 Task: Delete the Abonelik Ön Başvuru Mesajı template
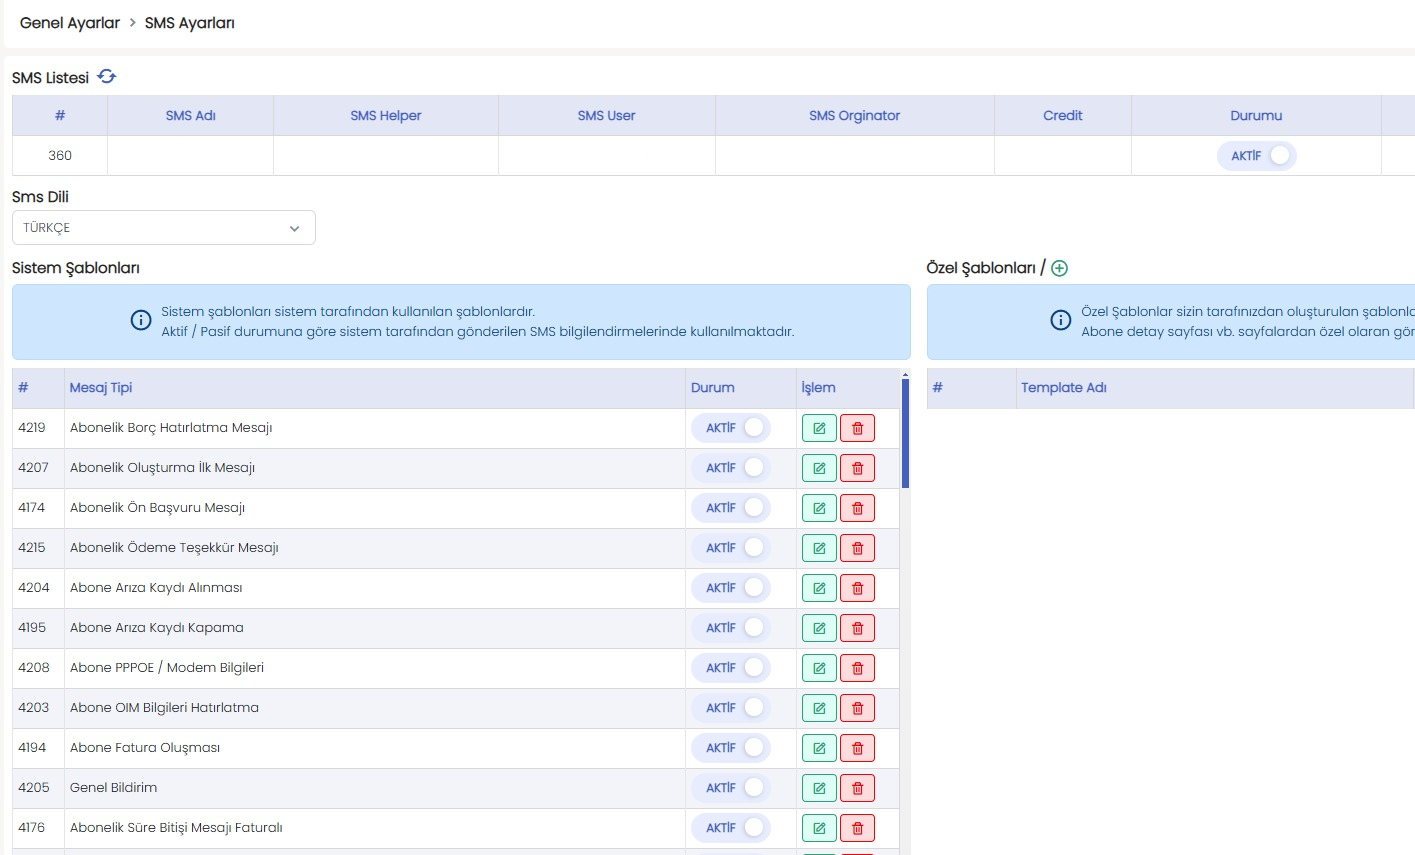coord(857,508)
